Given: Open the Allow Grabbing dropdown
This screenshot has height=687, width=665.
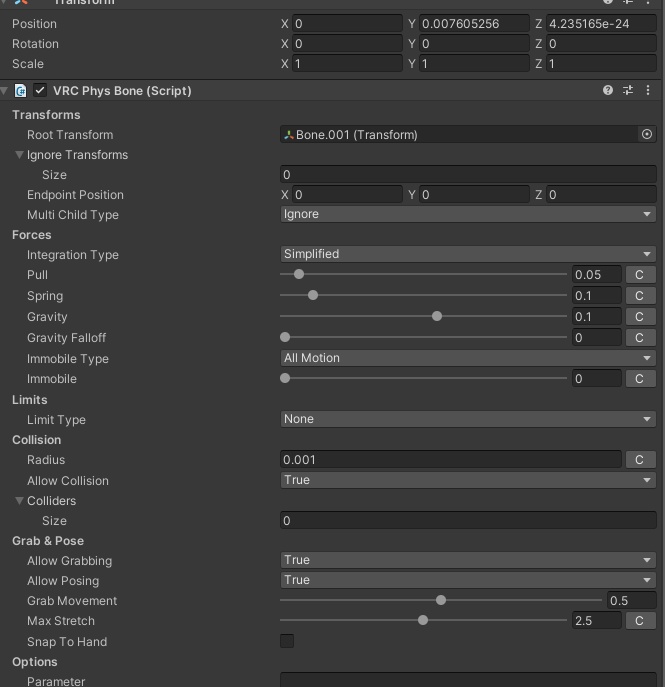Looking at the screenshot, I should pos(468,560).
